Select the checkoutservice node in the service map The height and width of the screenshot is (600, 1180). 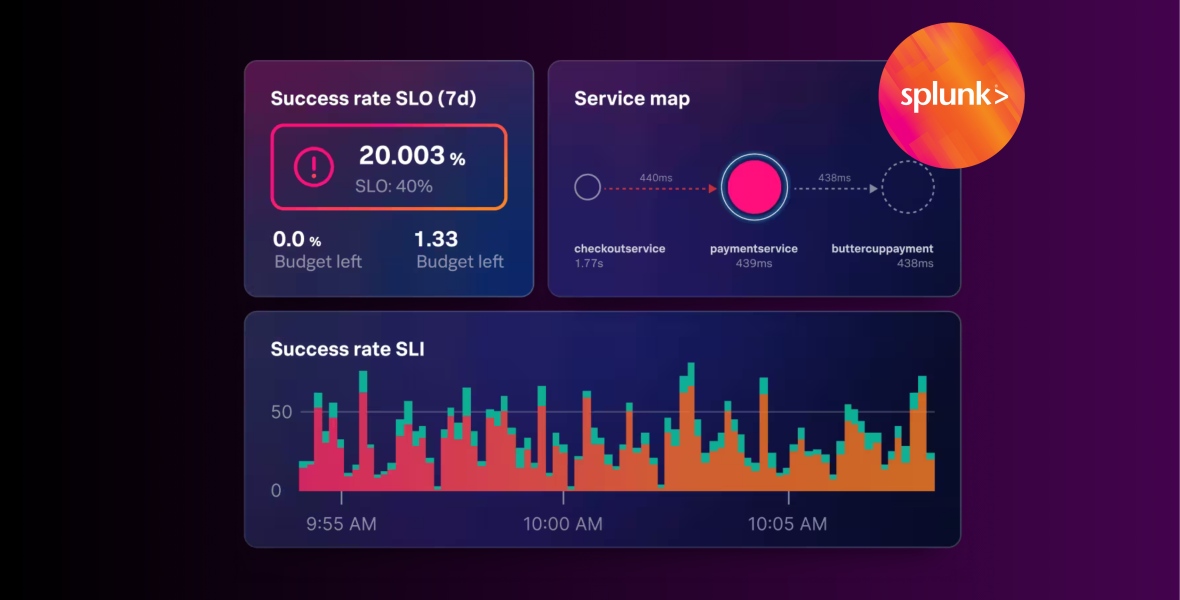tap(587, 187)
